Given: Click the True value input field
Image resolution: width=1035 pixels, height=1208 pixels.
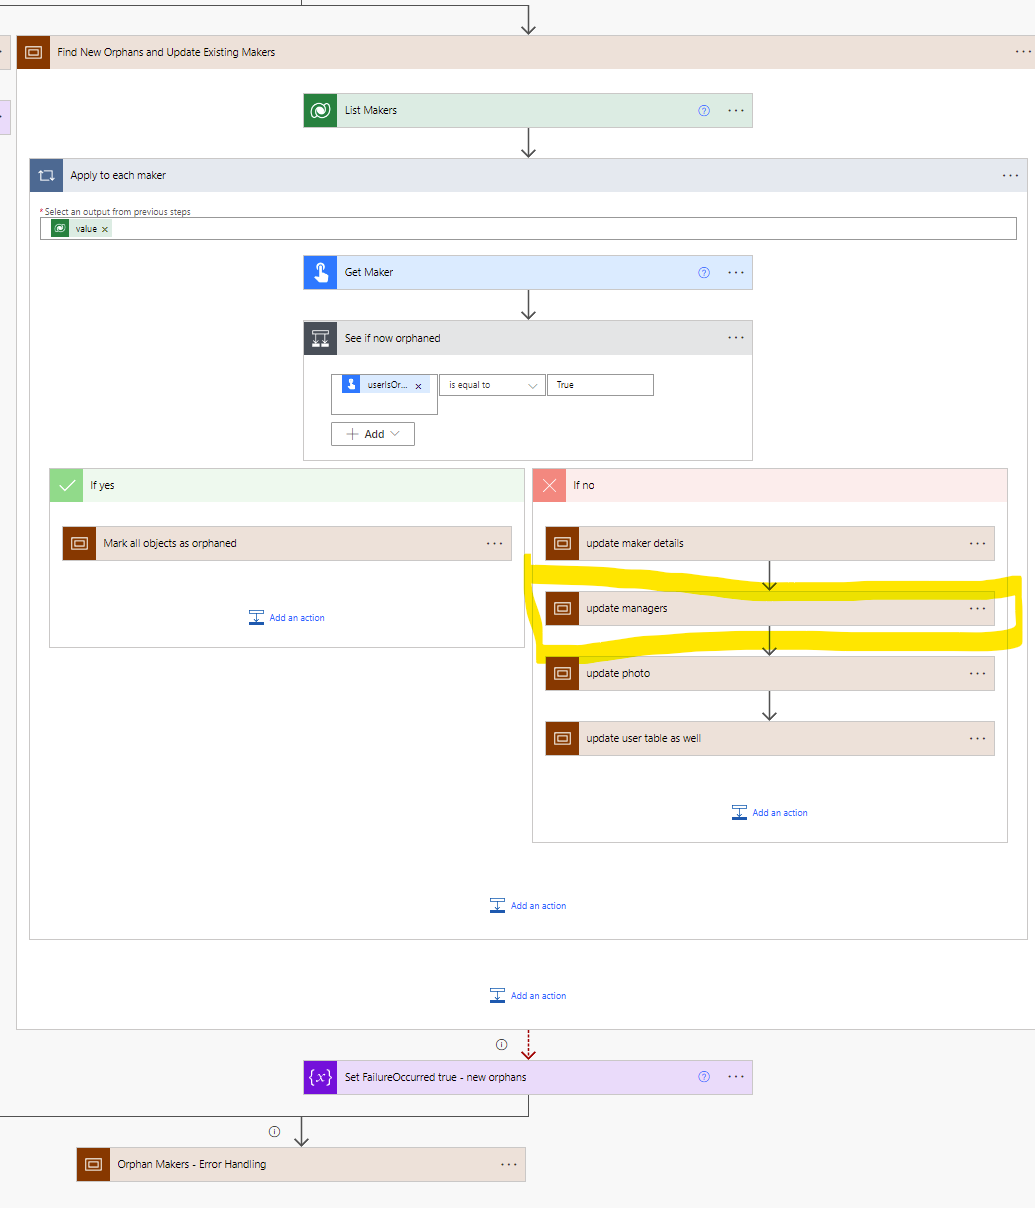Looking at the screenshot, I should pyautogui.click(x=600, y=385).
